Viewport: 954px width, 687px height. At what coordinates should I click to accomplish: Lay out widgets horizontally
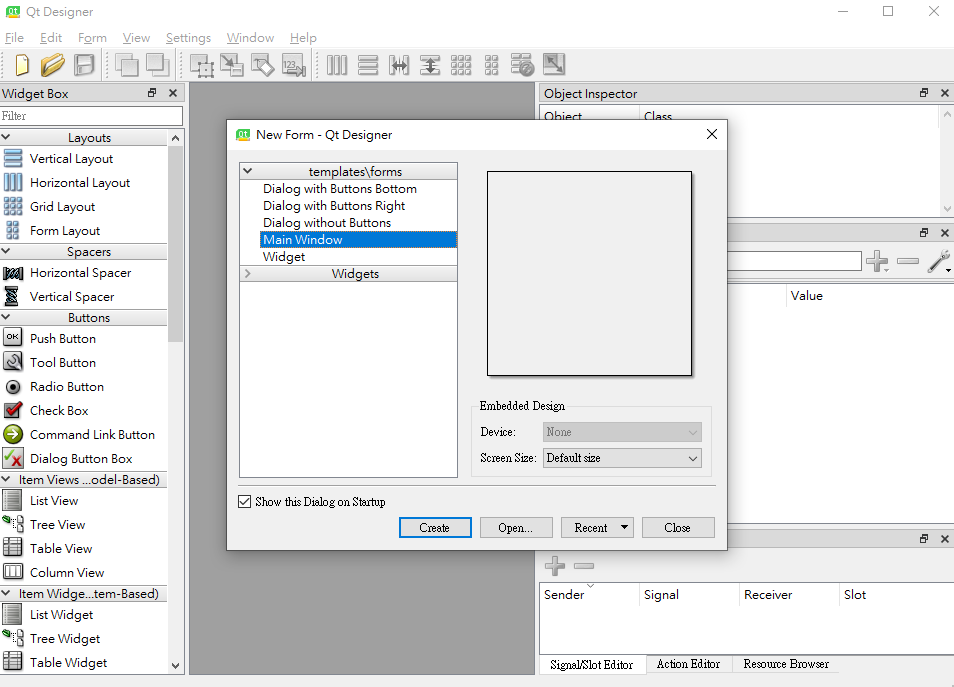coord(337,65)
